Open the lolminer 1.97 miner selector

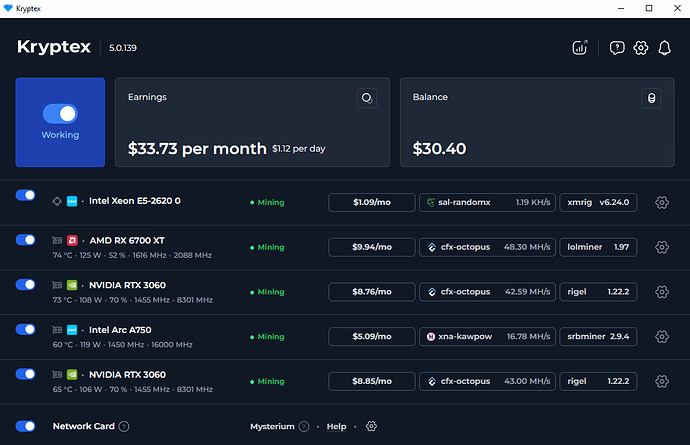[x=598, y=247]
